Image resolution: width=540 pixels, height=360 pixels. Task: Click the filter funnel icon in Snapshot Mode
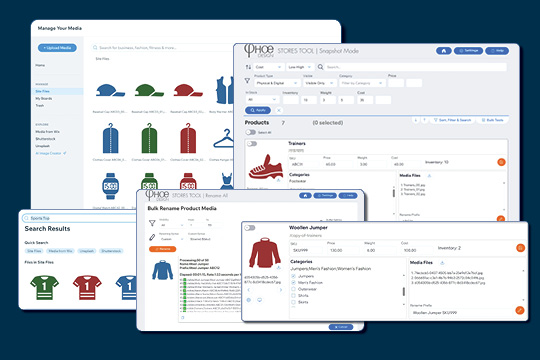(247, 81)
